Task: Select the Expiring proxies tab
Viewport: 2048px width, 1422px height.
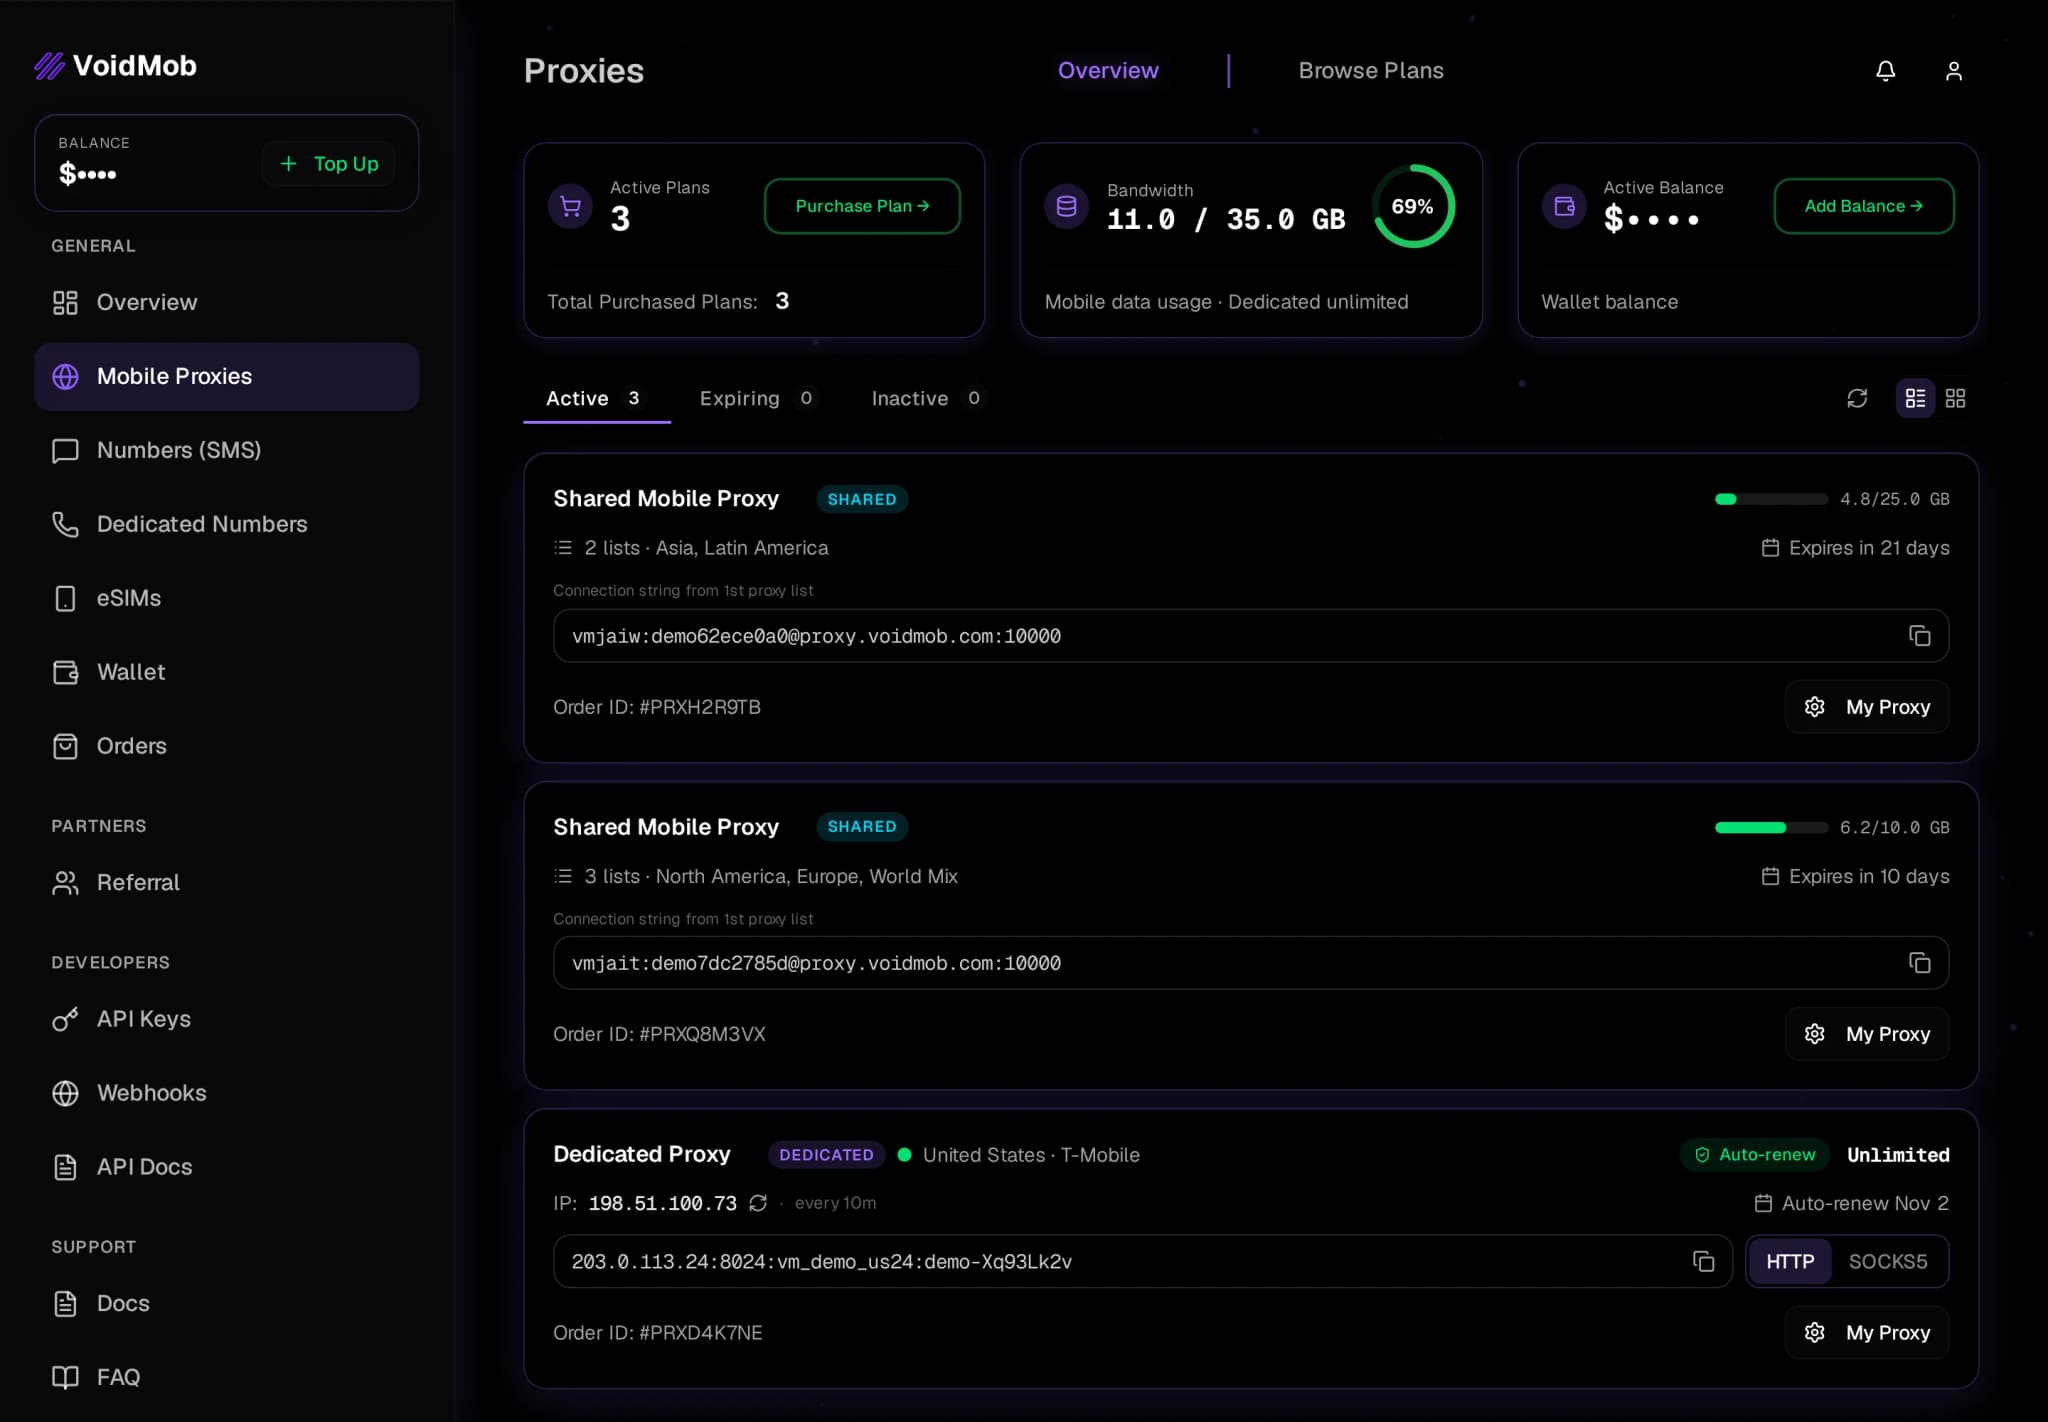Action: coord(758,399)
